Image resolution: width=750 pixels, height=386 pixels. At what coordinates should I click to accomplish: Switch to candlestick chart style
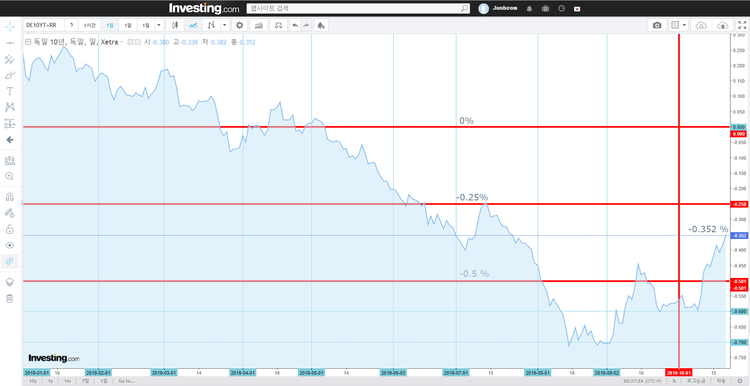175,25
